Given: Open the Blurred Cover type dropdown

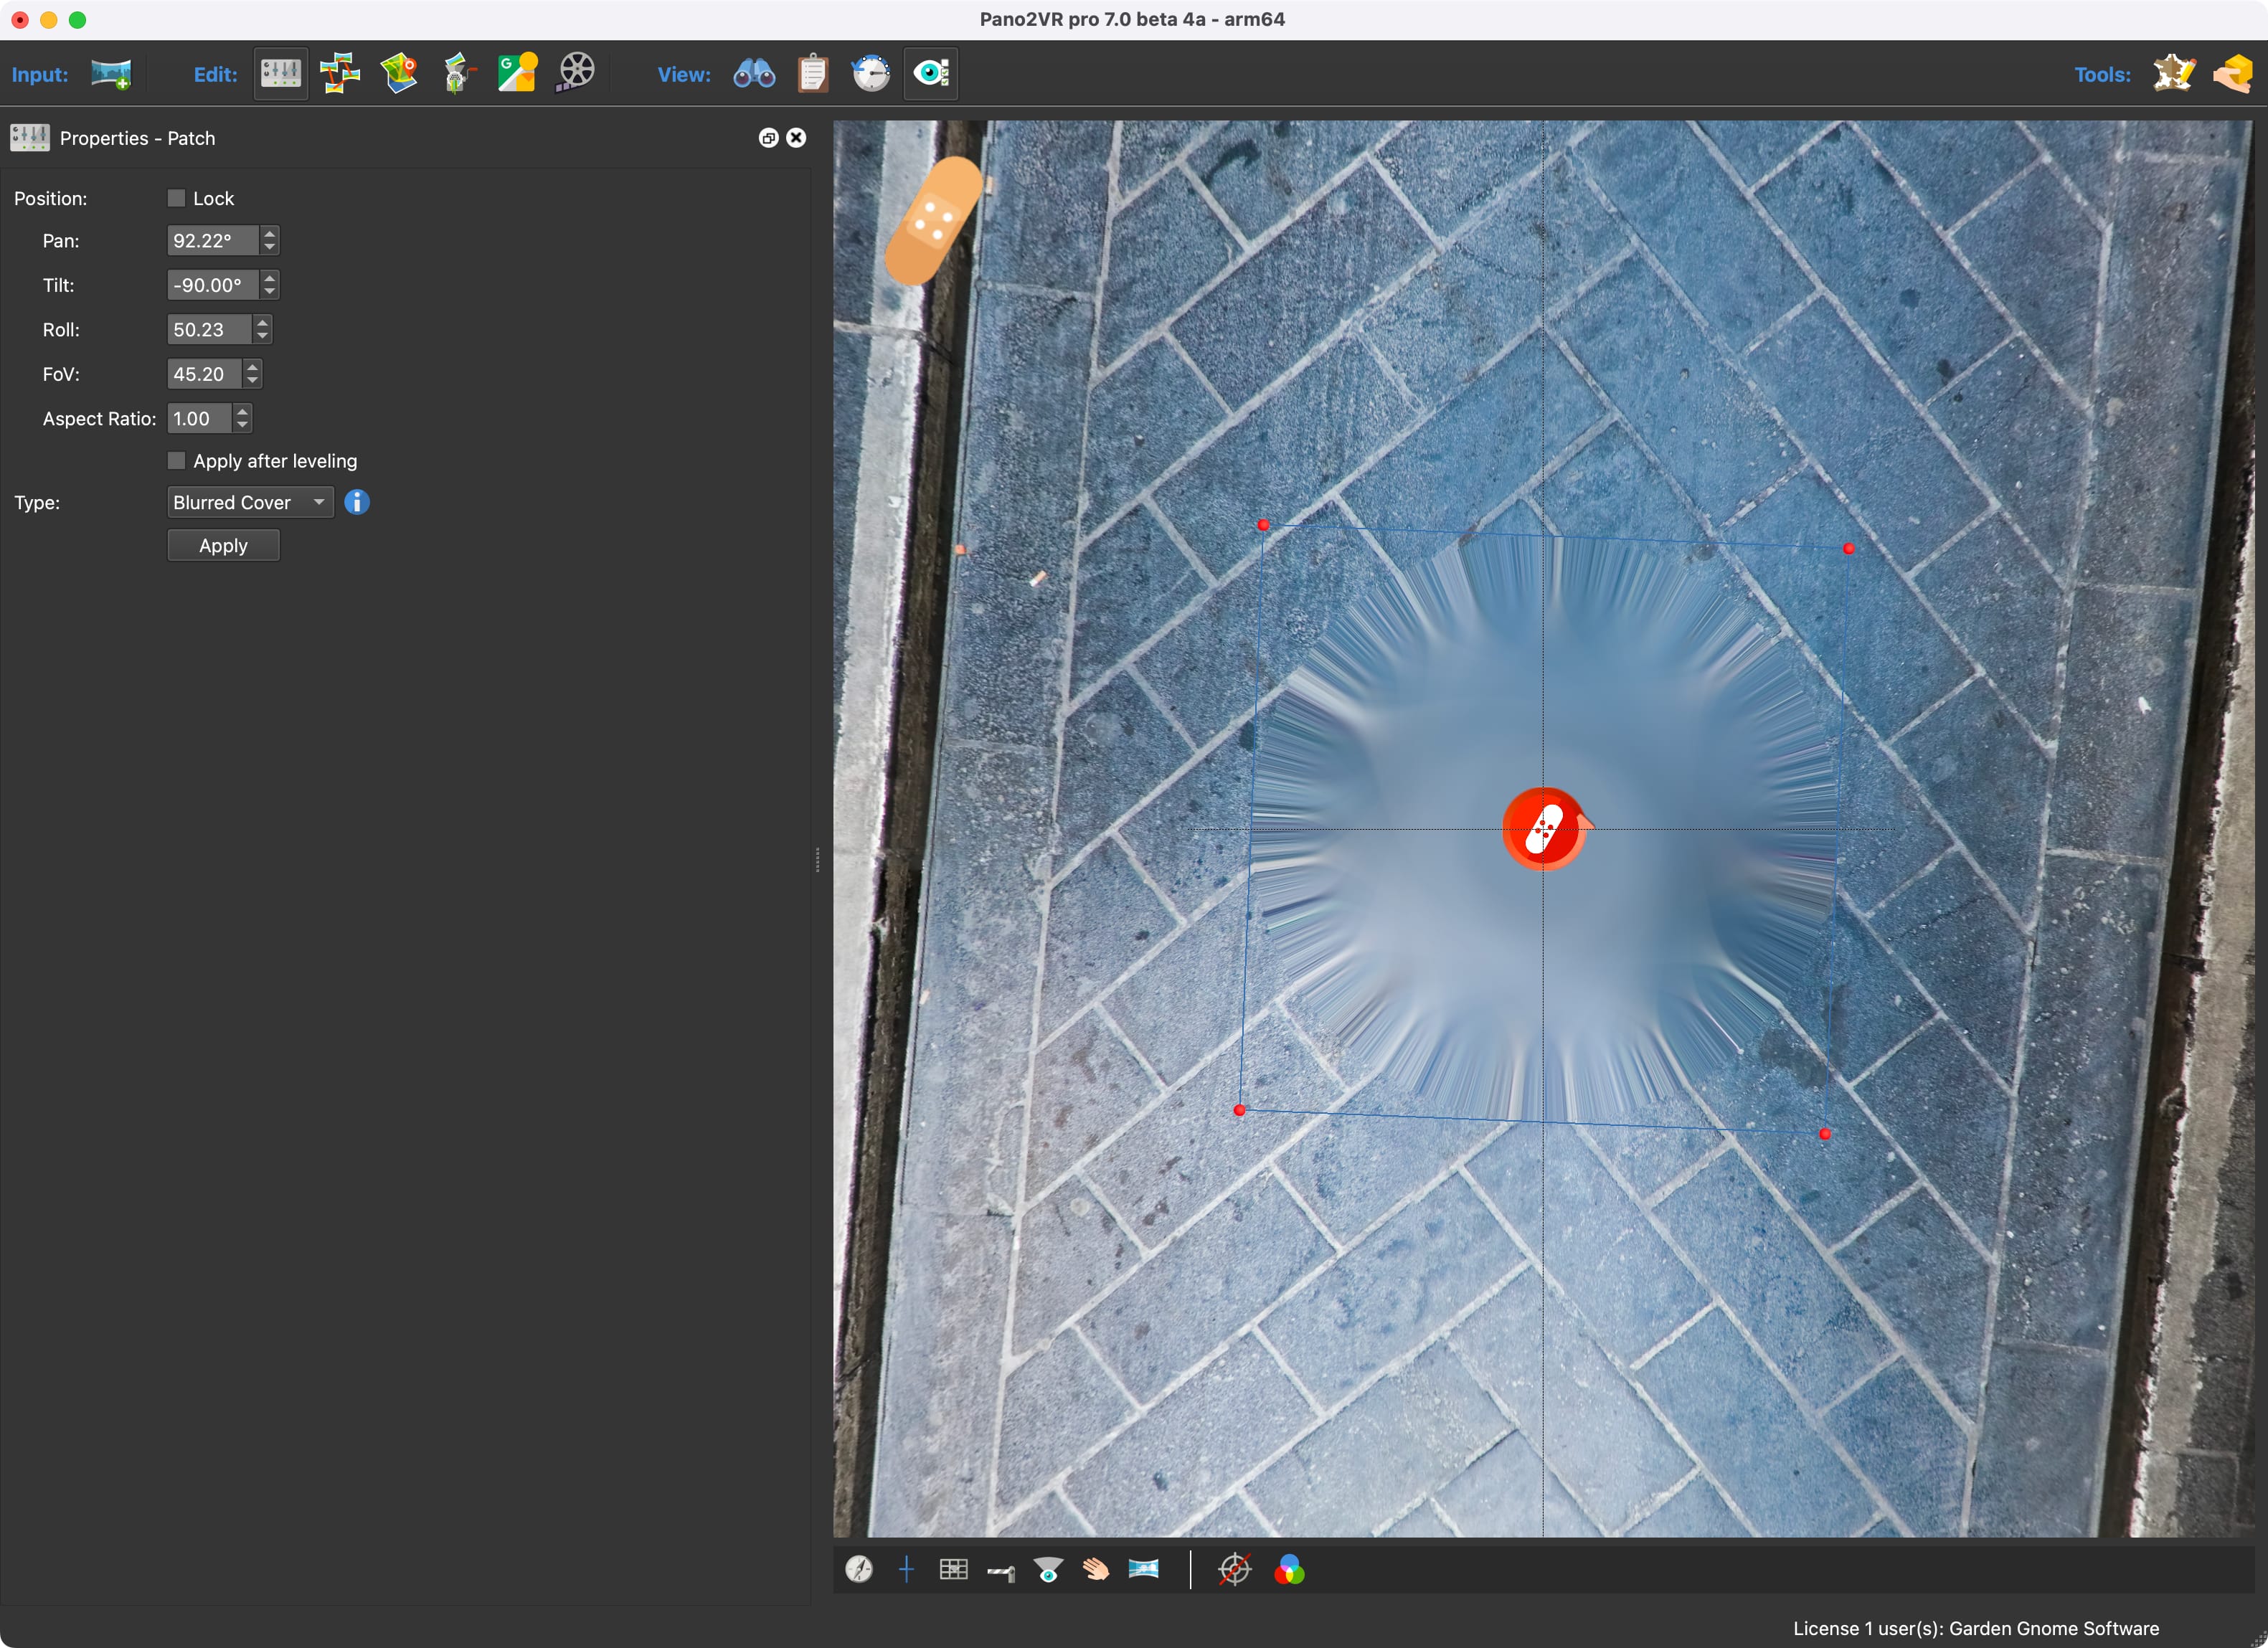Looking at the screenshot, I should pos(250,502).
